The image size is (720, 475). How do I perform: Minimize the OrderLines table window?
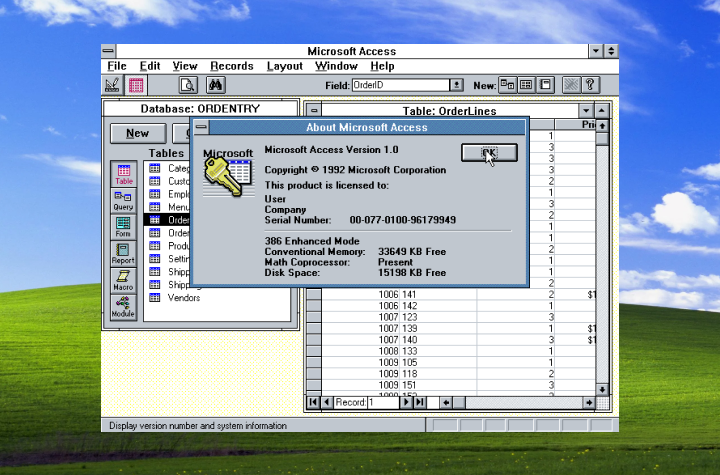pyautogui.click(x=586, y=111)
